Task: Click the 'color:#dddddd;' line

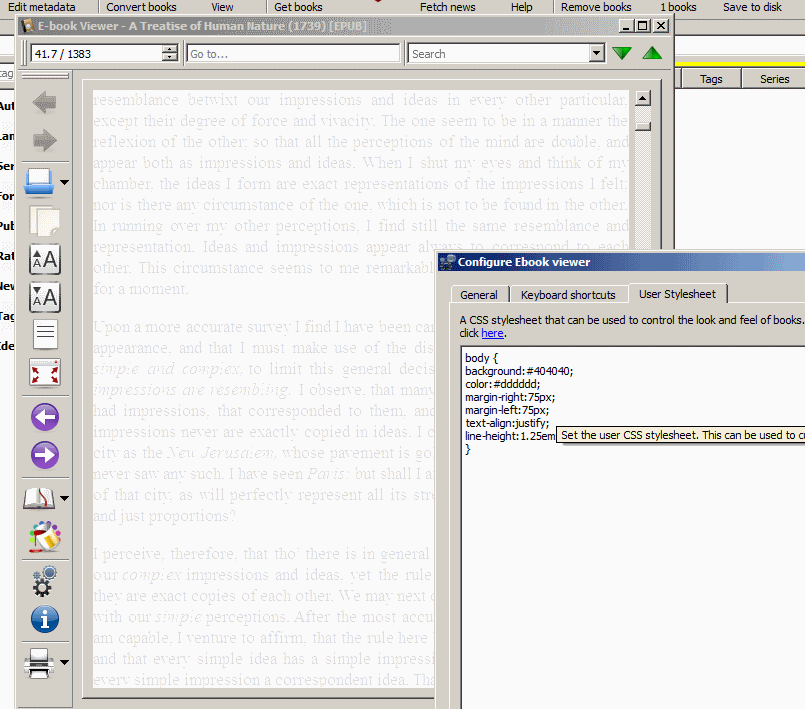Action: point(503,384)
